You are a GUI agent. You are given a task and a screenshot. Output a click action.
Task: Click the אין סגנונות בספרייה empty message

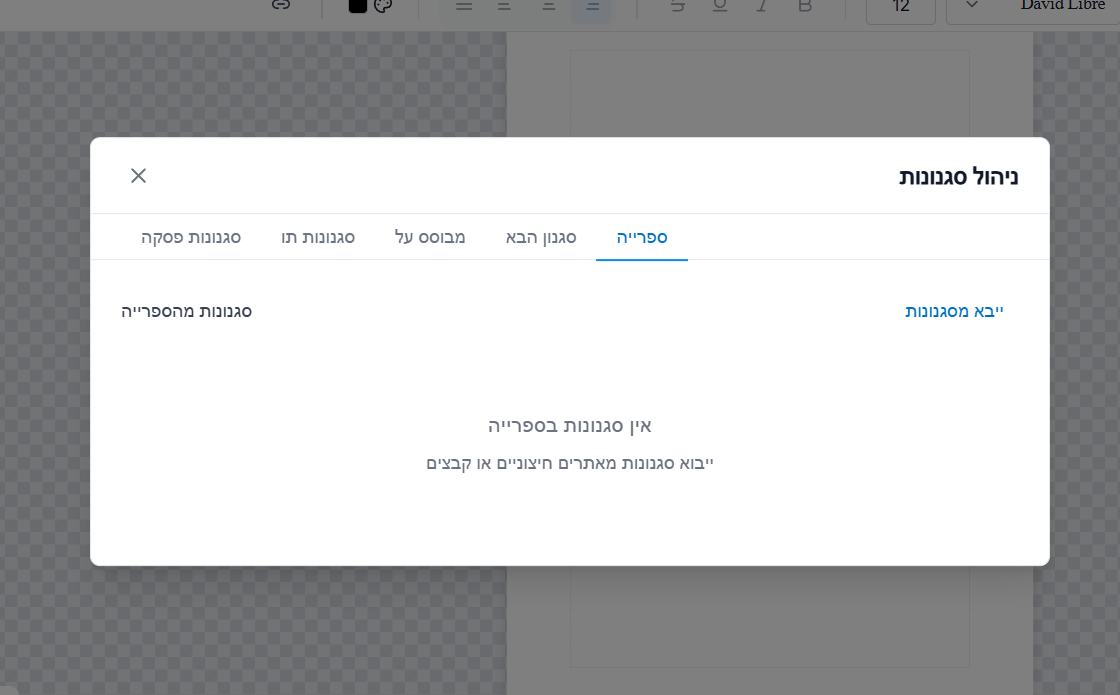570,426
